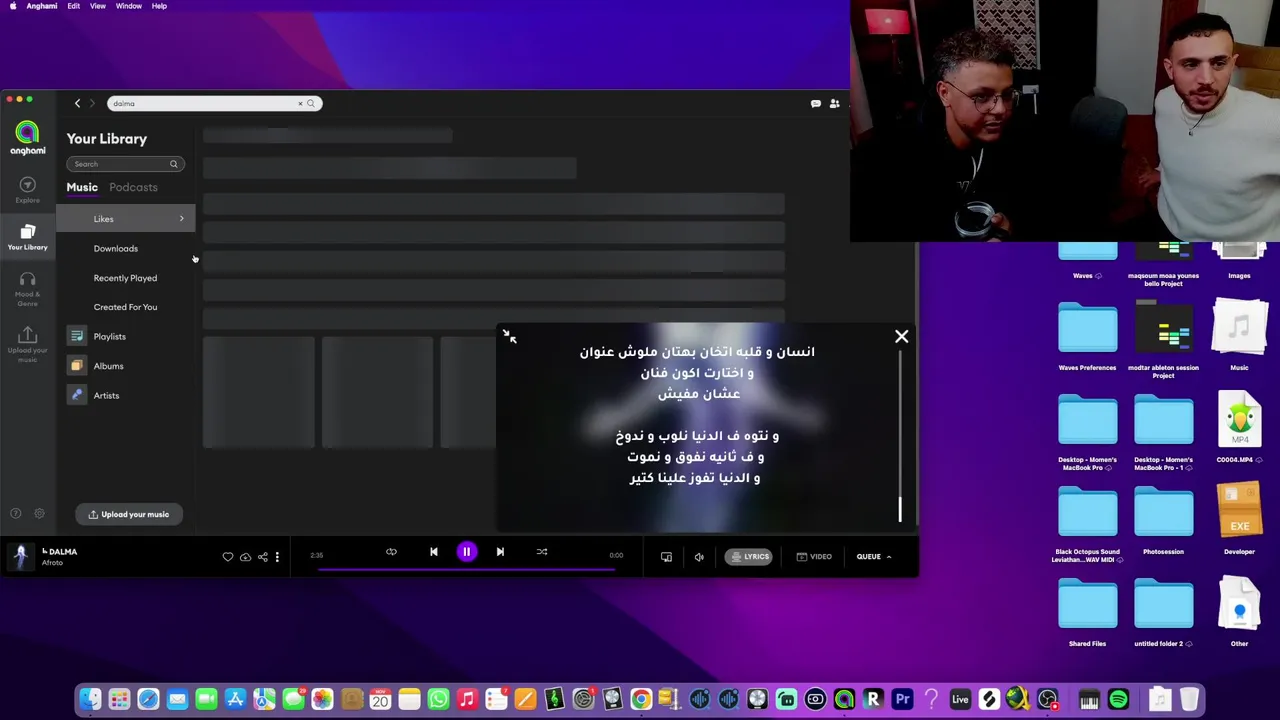Click the library search magnifier icon

pos(173,164)
